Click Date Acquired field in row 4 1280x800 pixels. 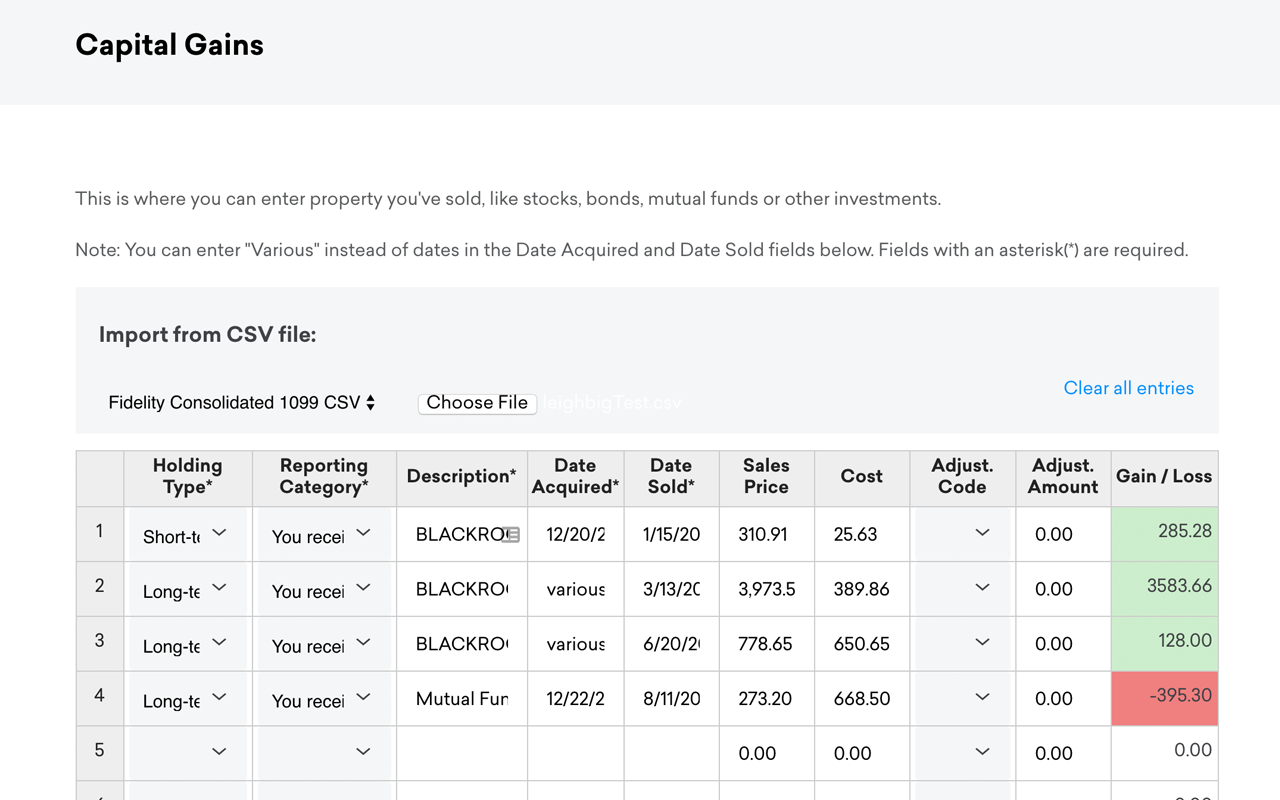pos(576,699)
